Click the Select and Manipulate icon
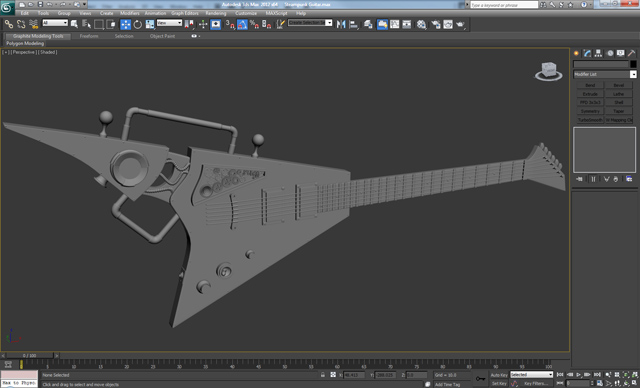 203,24
